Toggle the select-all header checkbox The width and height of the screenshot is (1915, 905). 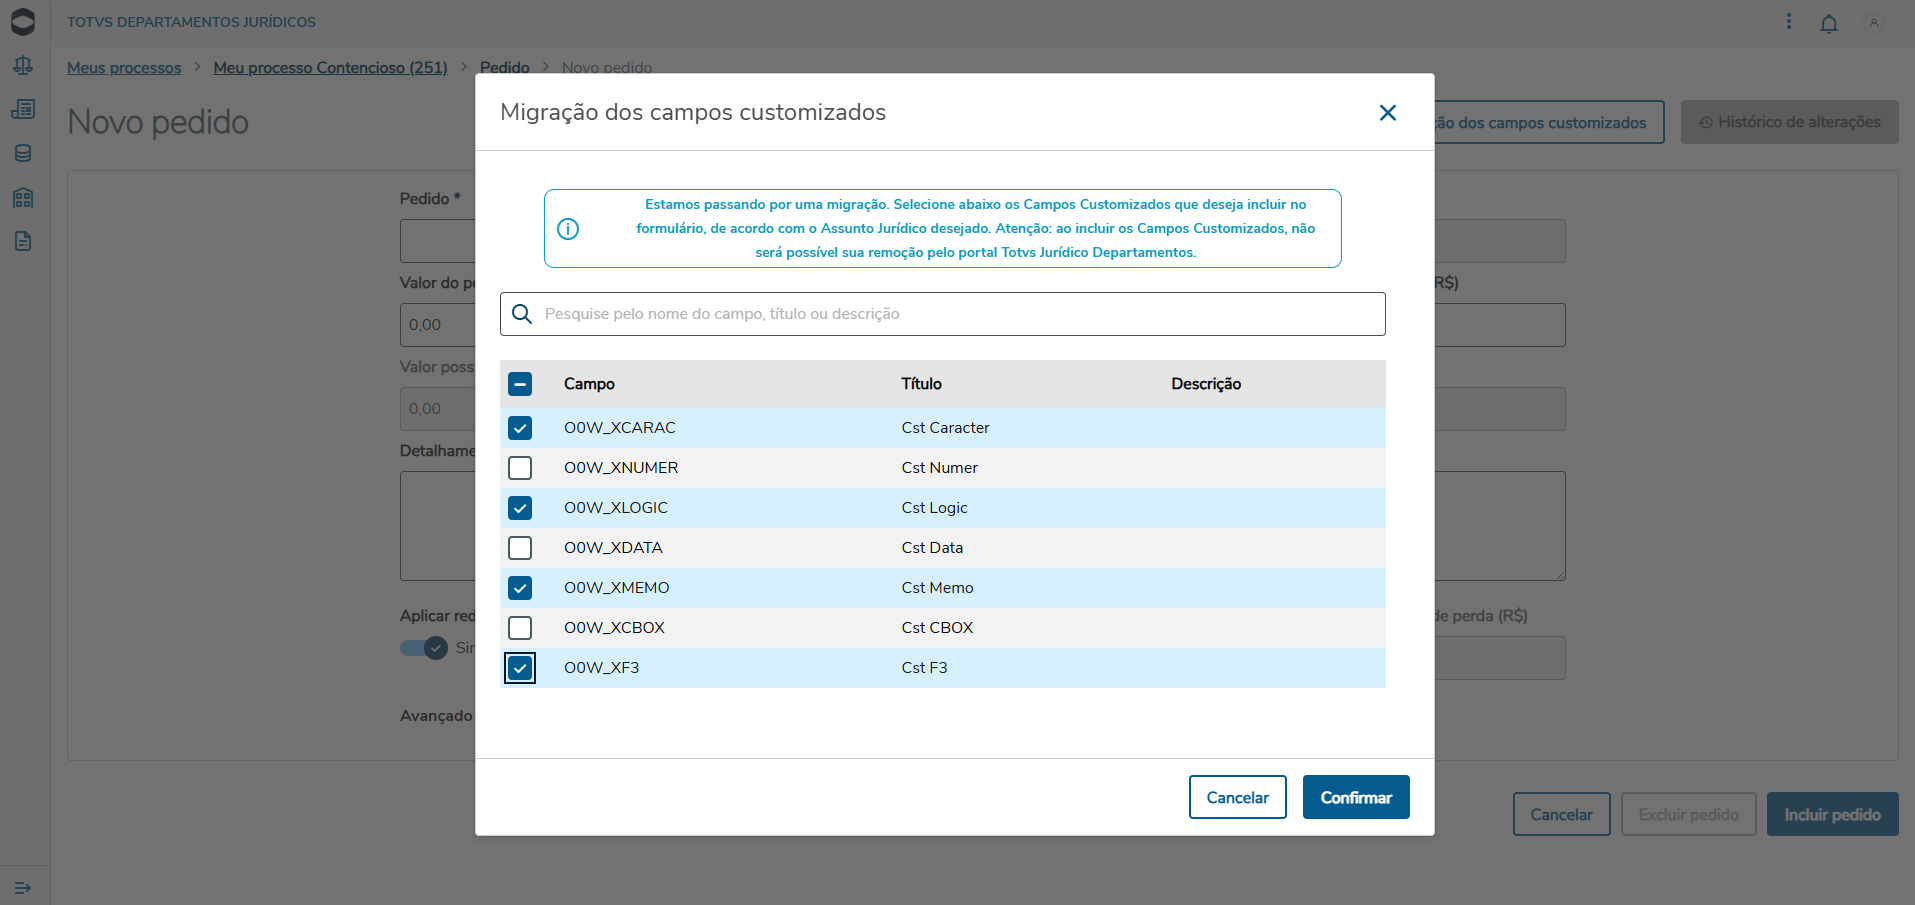(520, 384)
